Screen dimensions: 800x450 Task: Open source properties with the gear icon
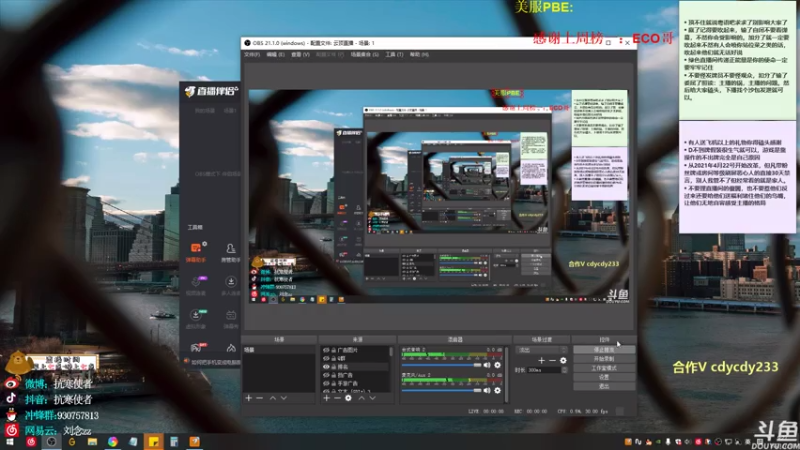[348, 398]
